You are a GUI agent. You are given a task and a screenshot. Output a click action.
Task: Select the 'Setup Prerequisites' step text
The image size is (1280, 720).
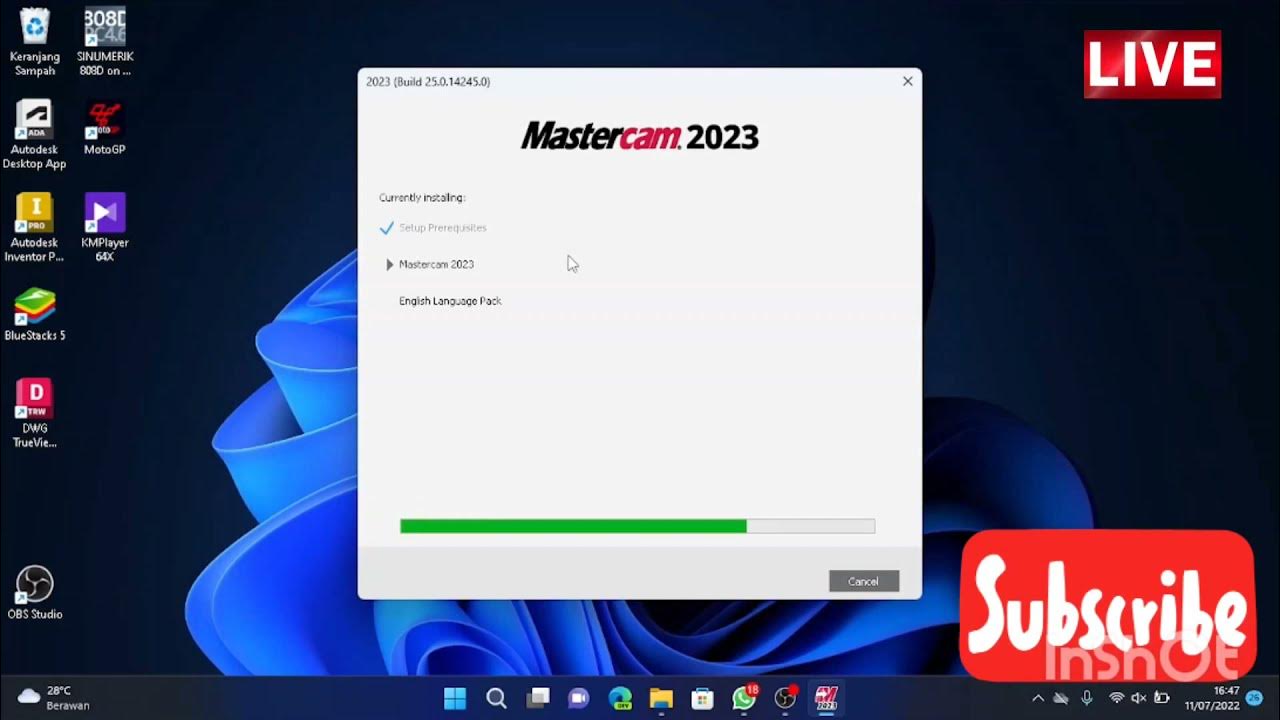[x=443, y=228]
